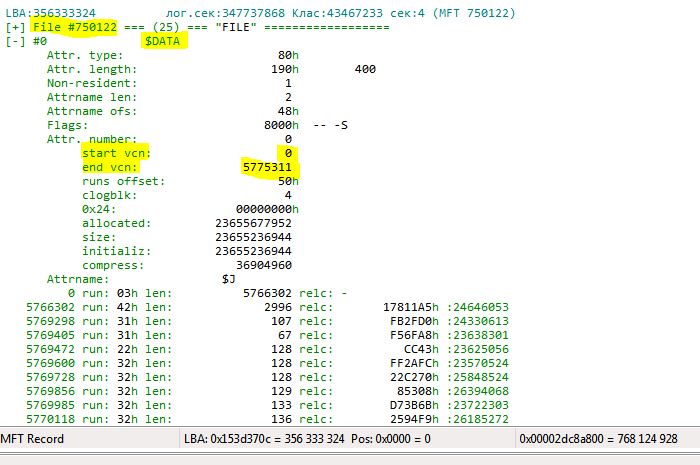Click the clogblk value 4
This screenshot has height=465, width=700.
click(x=288, y=195)
